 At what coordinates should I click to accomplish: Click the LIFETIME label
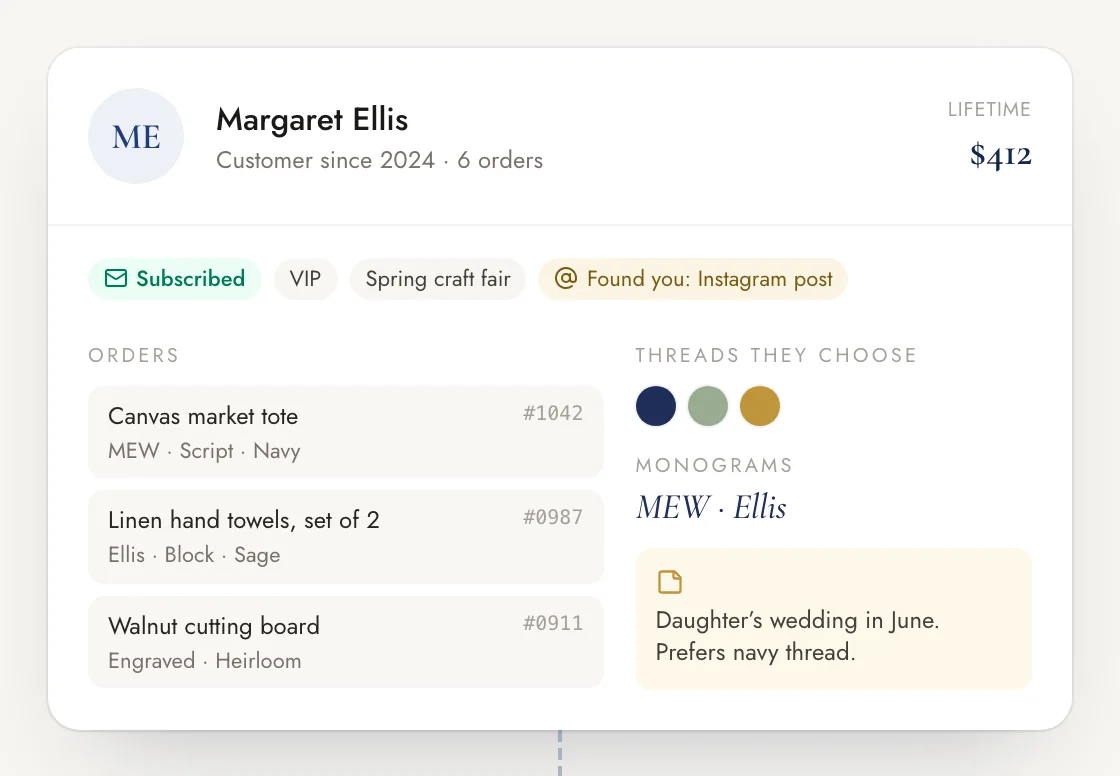click(989, 109)
